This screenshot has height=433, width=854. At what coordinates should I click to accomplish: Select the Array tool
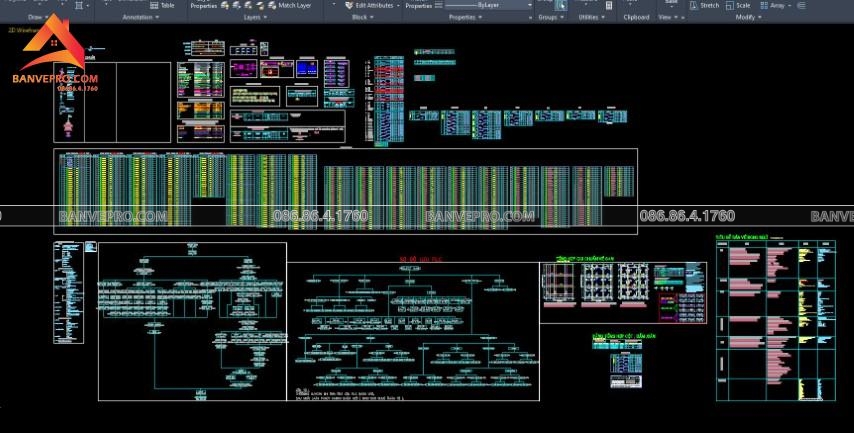pos(773,5)
